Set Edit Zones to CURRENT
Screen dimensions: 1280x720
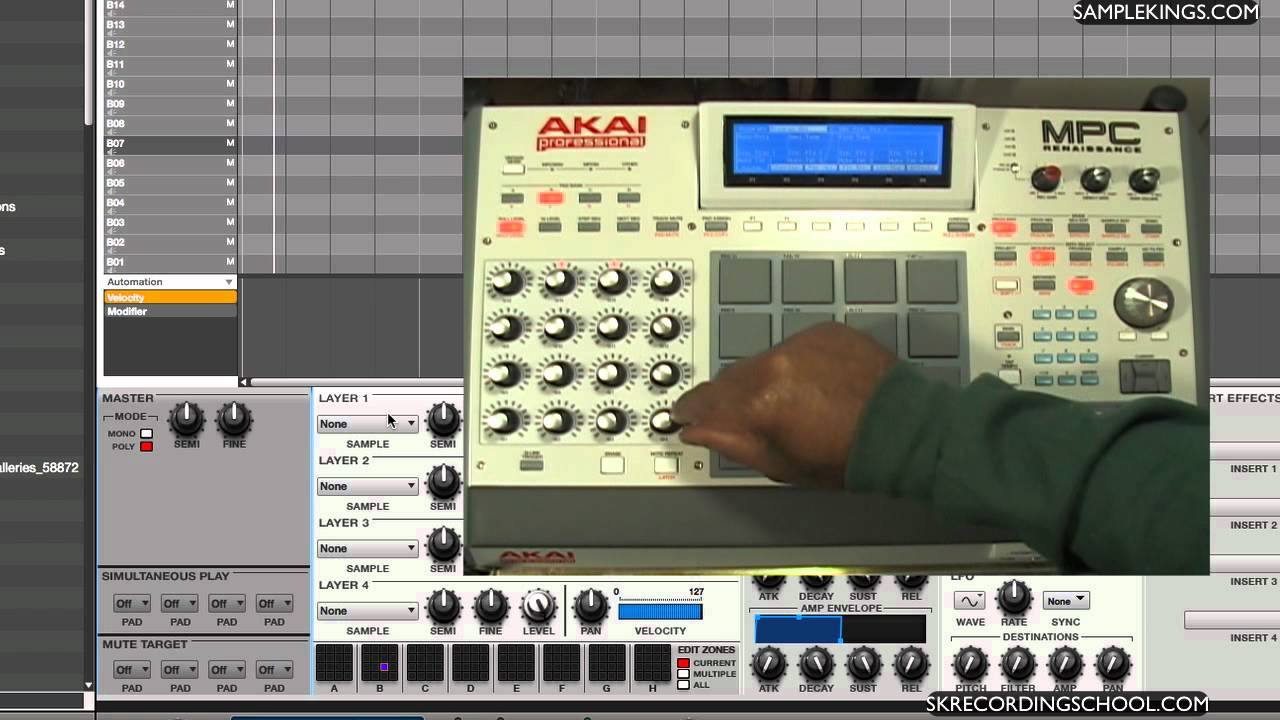click(684, 663)
